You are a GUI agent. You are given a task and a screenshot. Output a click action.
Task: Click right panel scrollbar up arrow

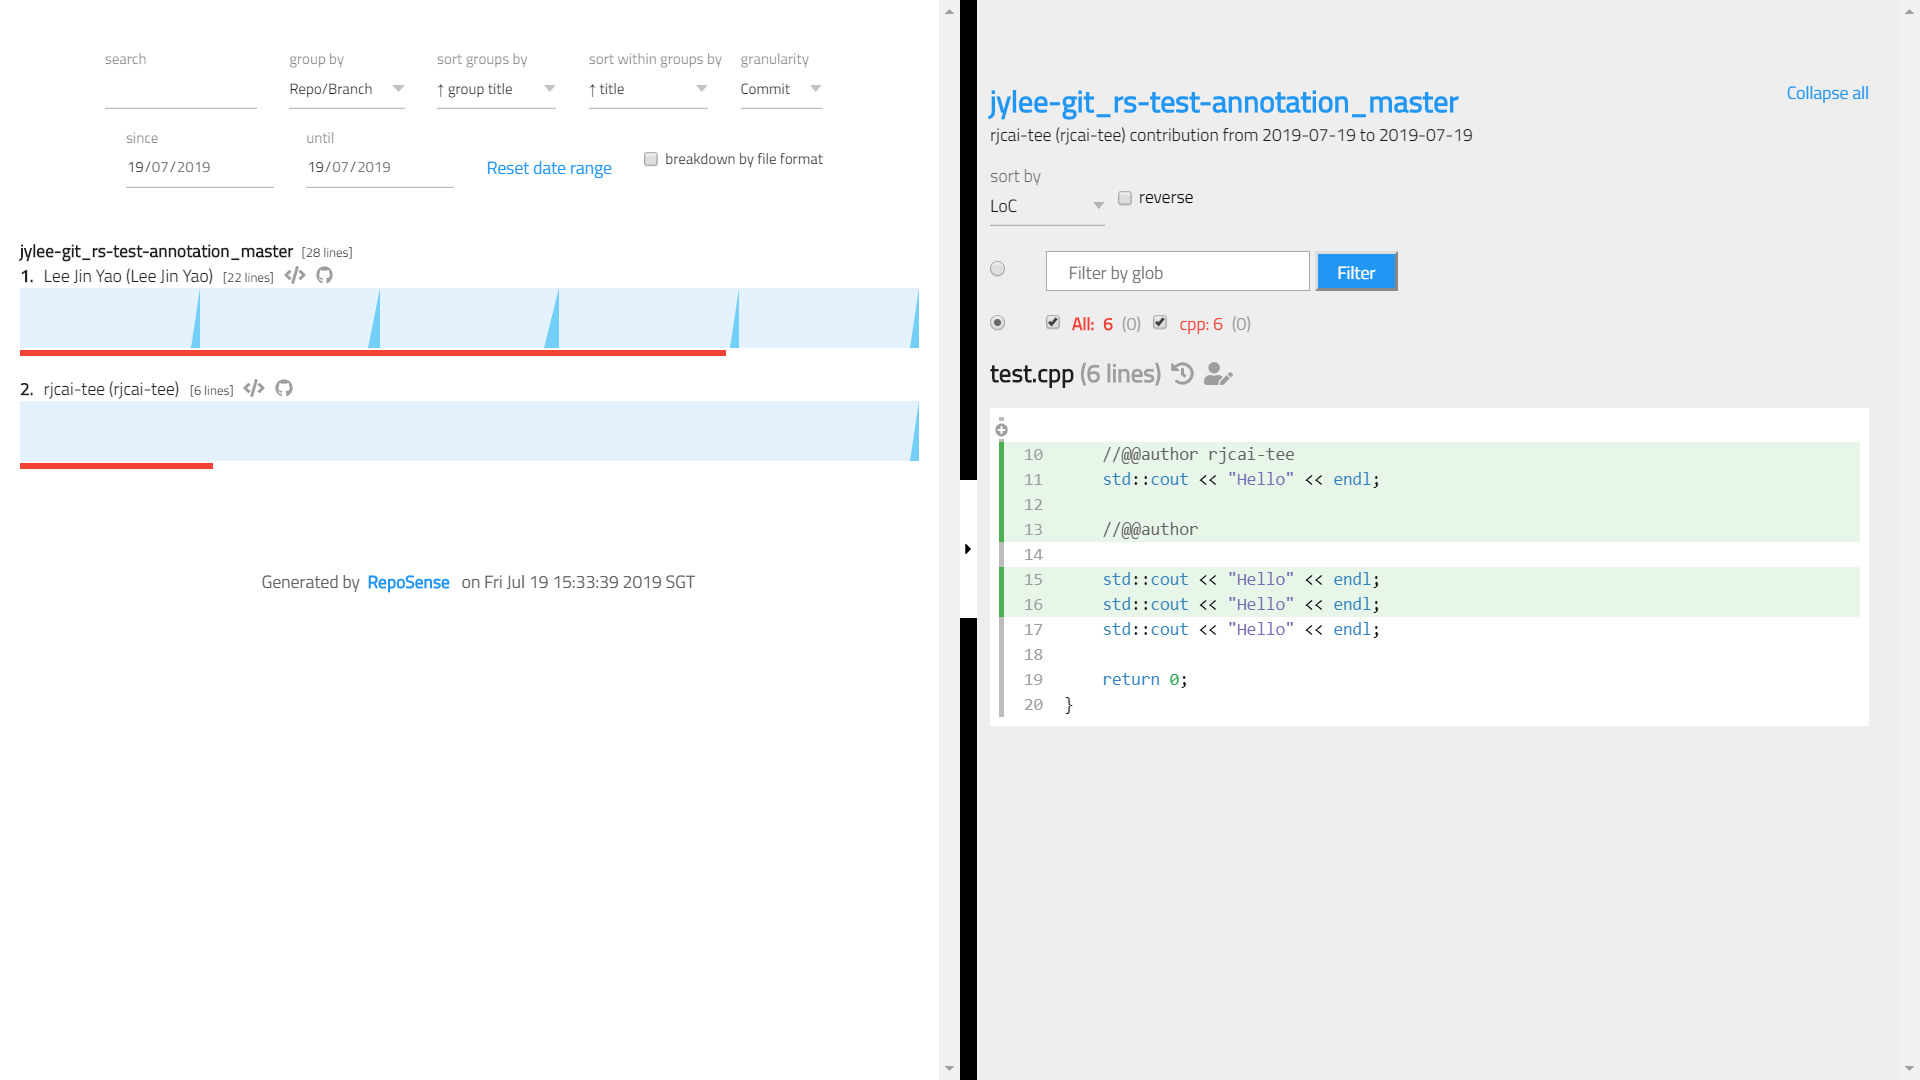(x=1909, y=11)
